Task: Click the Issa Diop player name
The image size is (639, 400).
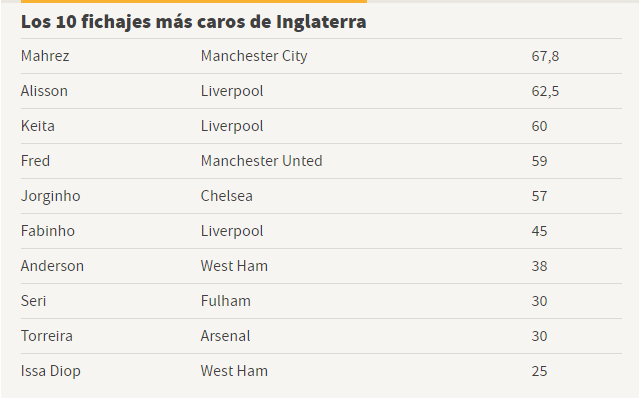Action: tap(51, 371)
